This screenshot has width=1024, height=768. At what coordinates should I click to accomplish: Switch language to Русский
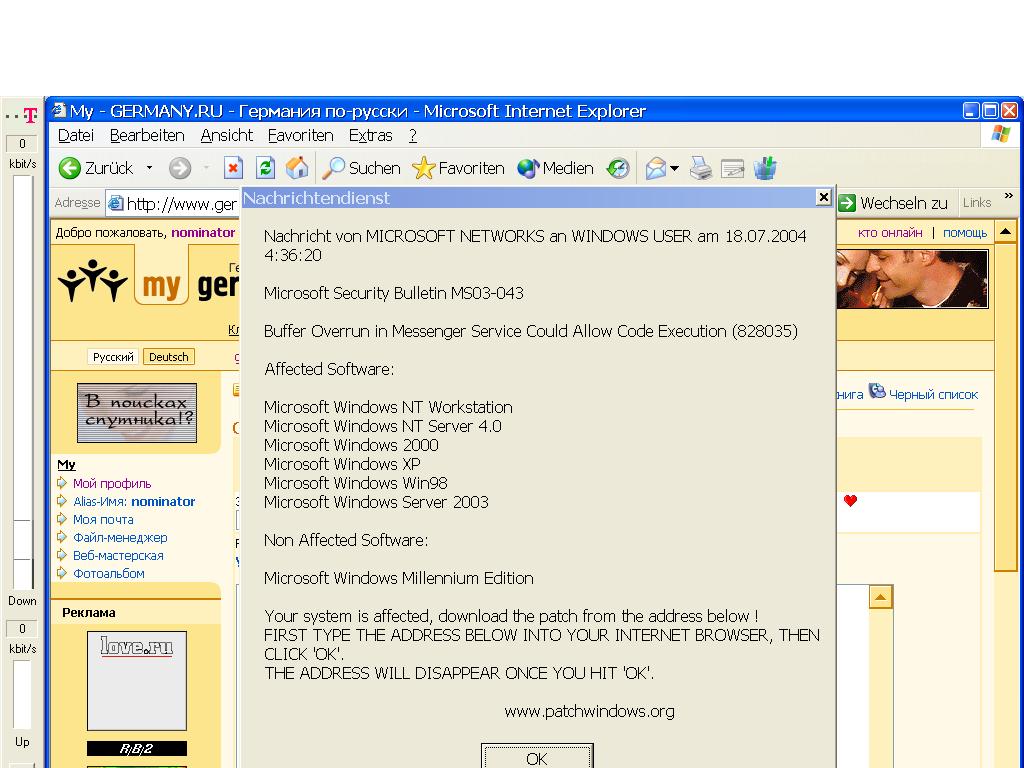(113, 357)
